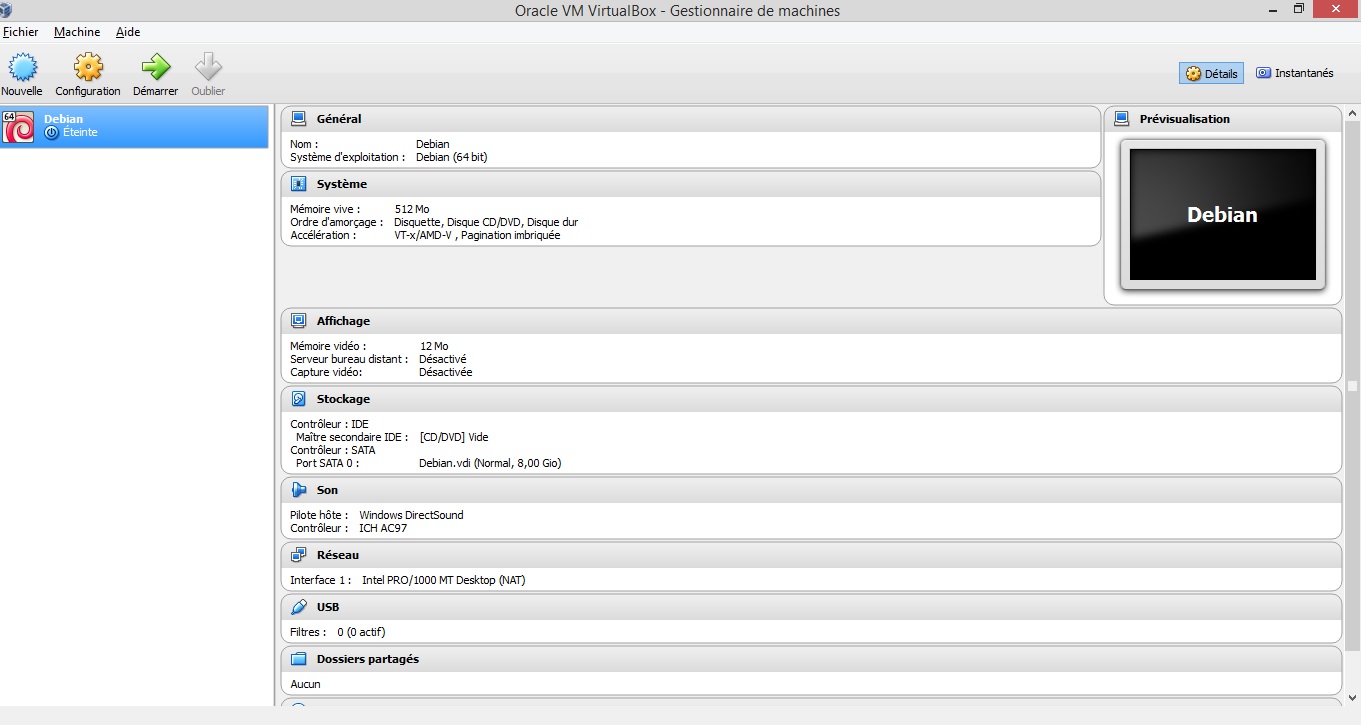Click the Debian (64 bit) OS value

452,157
